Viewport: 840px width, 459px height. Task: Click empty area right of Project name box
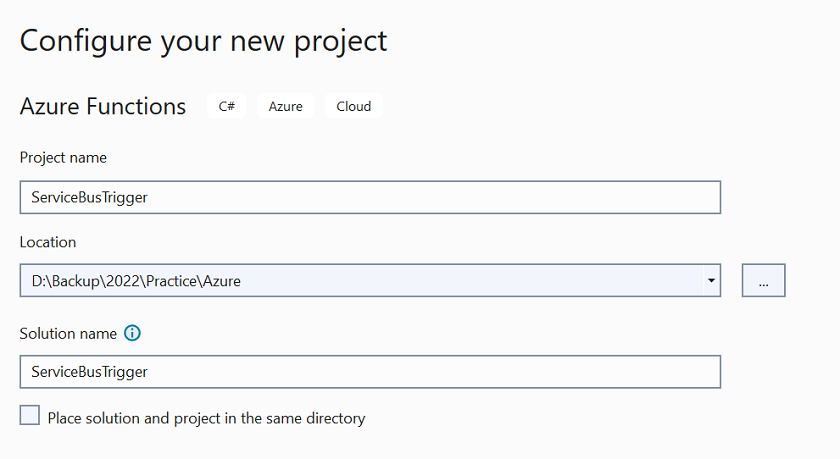[x=779, y=197]
